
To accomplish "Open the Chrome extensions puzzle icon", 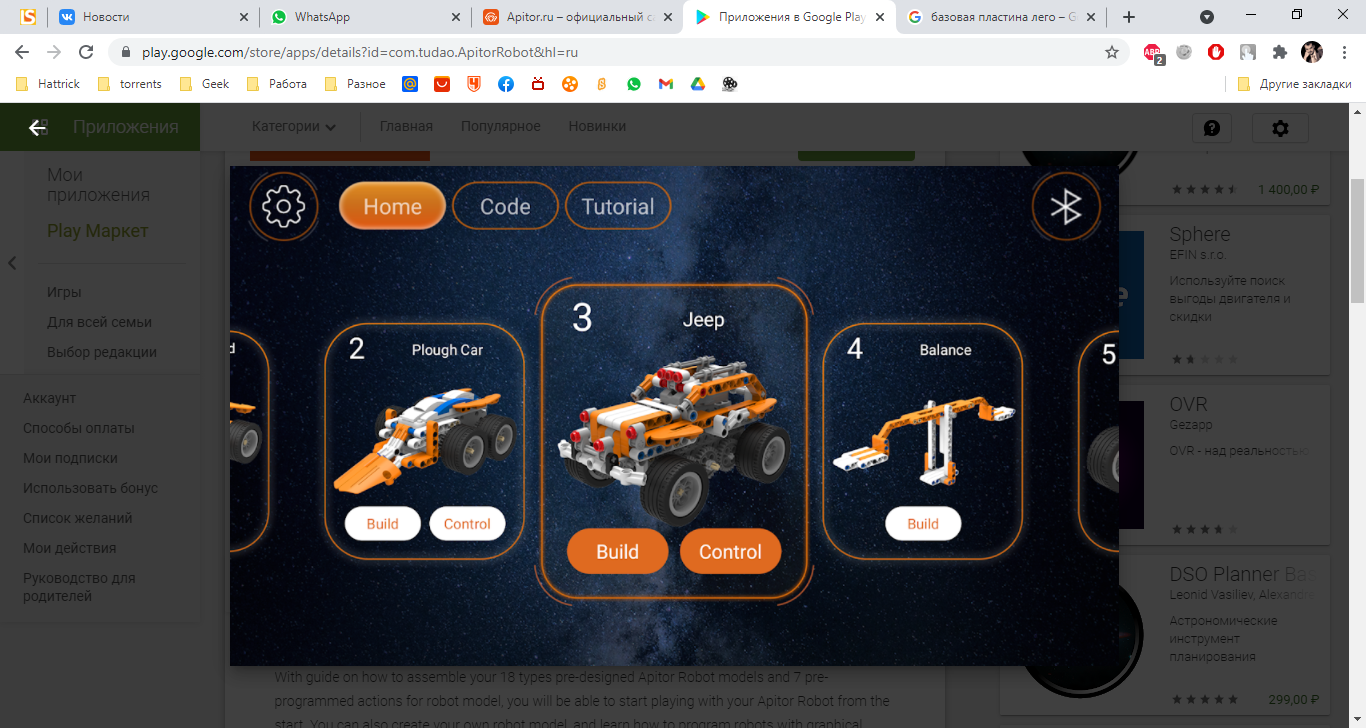I will coord(1279,52).
